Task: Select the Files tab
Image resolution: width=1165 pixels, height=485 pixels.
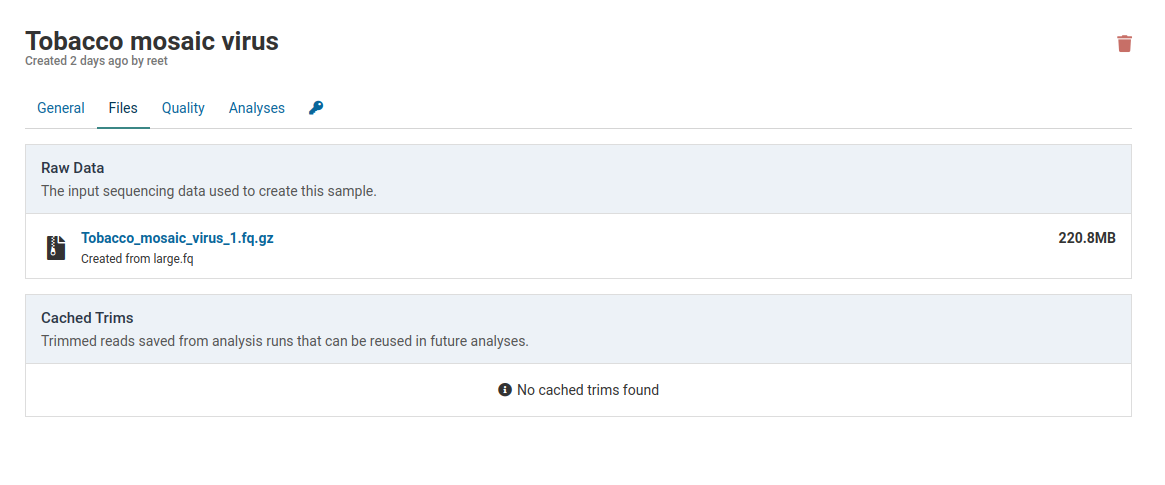Action: (123, 108)
